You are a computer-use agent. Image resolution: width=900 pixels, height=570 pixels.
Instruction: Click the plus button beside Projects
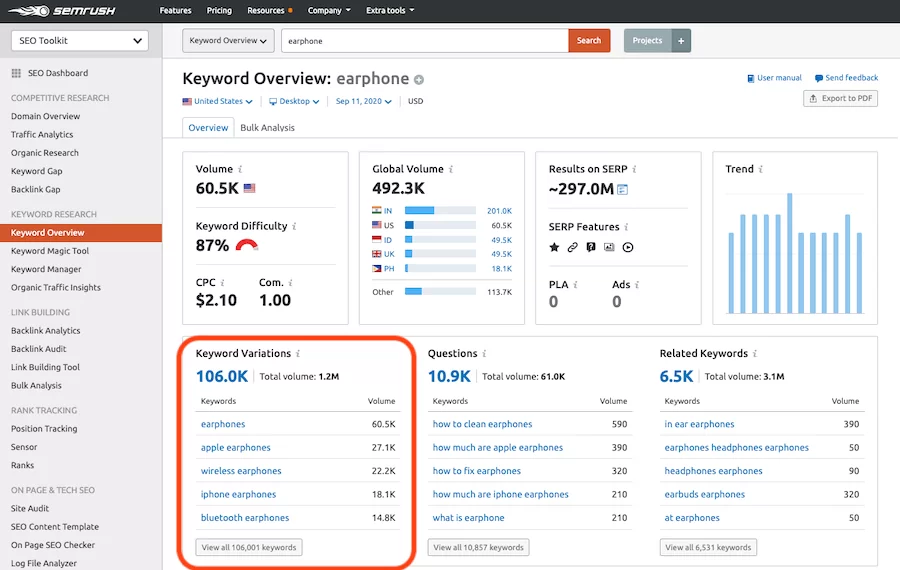click(681, 41)
